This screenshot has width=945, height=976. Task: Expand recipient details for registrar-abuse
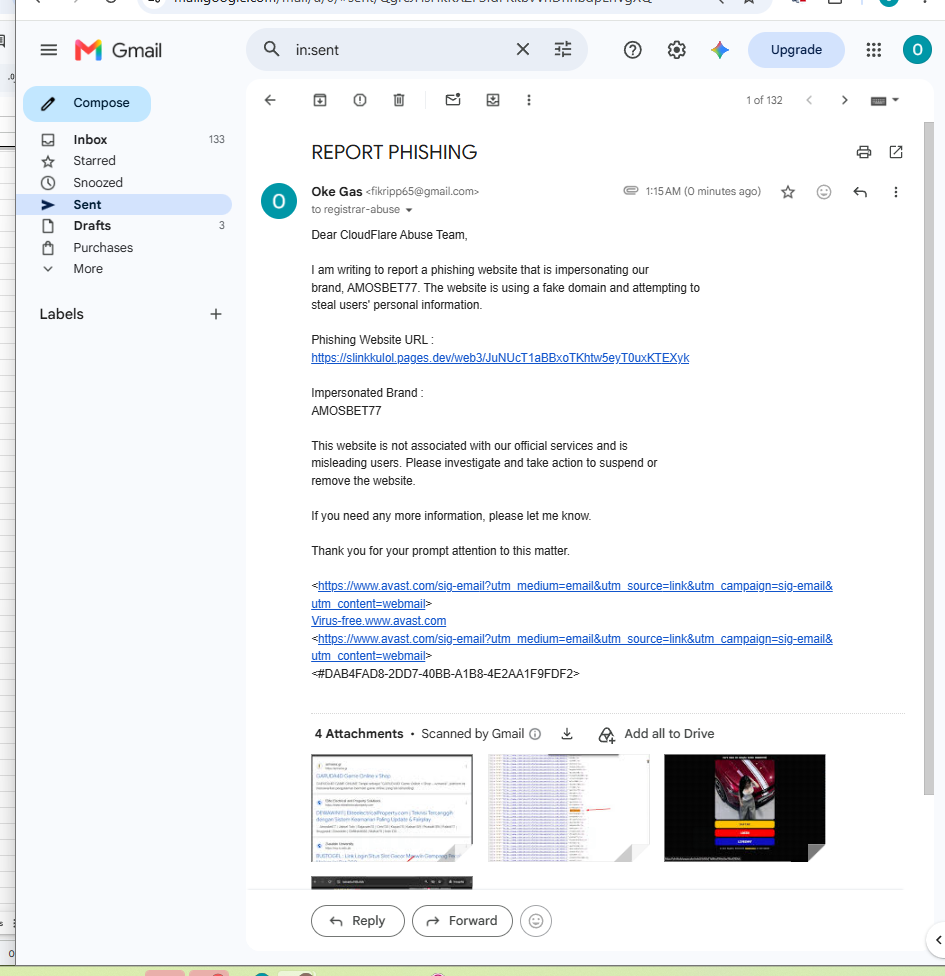(409, 210)
